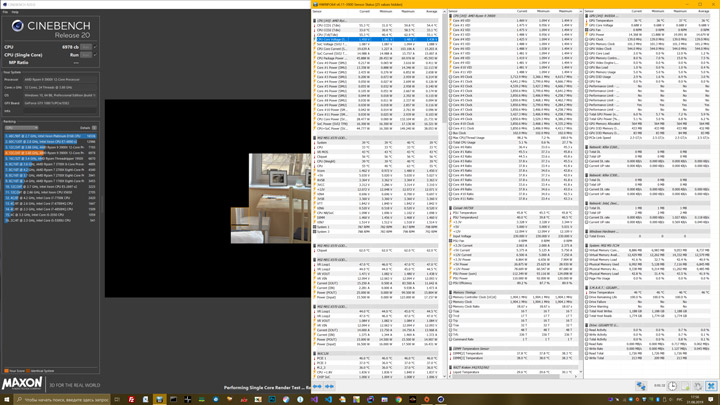The image size is (720, 405).
Task: Open HWiNFO network remote-monitoring icon
Action: click(641, 386)
